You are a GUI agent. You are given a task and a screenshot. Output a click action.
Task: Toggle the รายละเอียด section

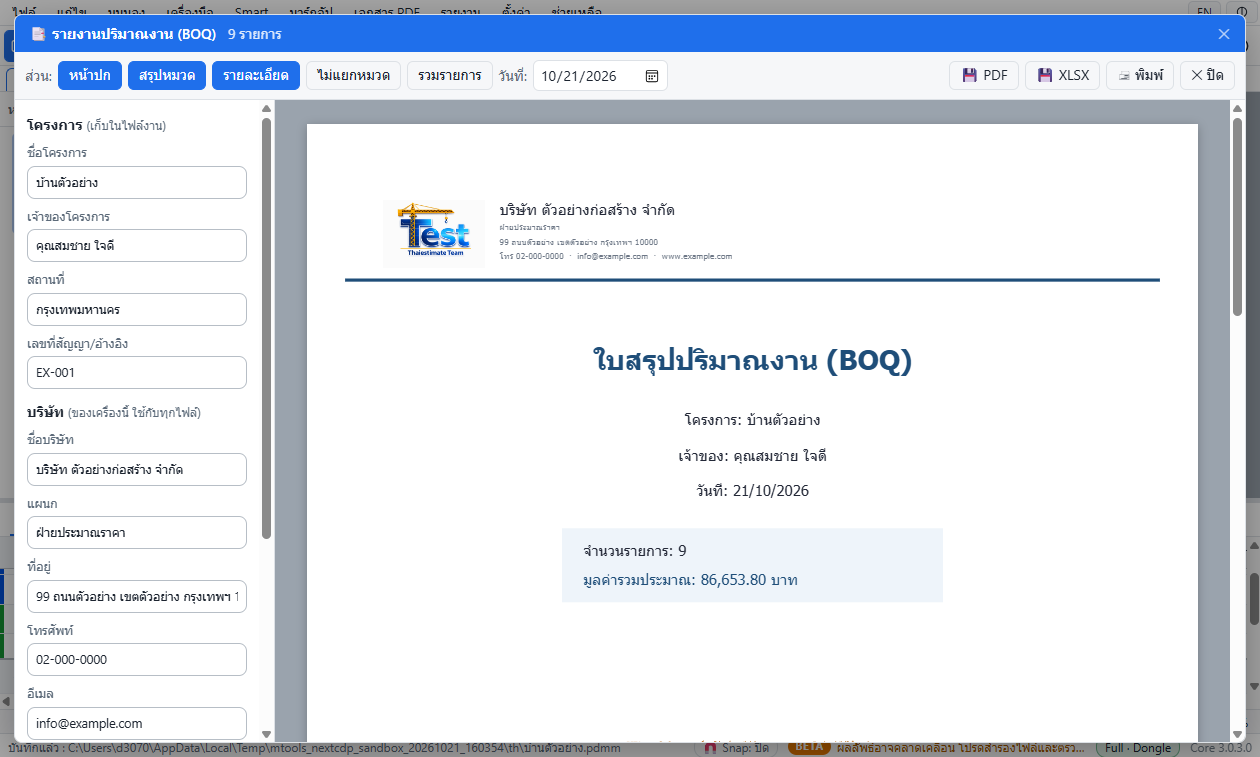256,76
